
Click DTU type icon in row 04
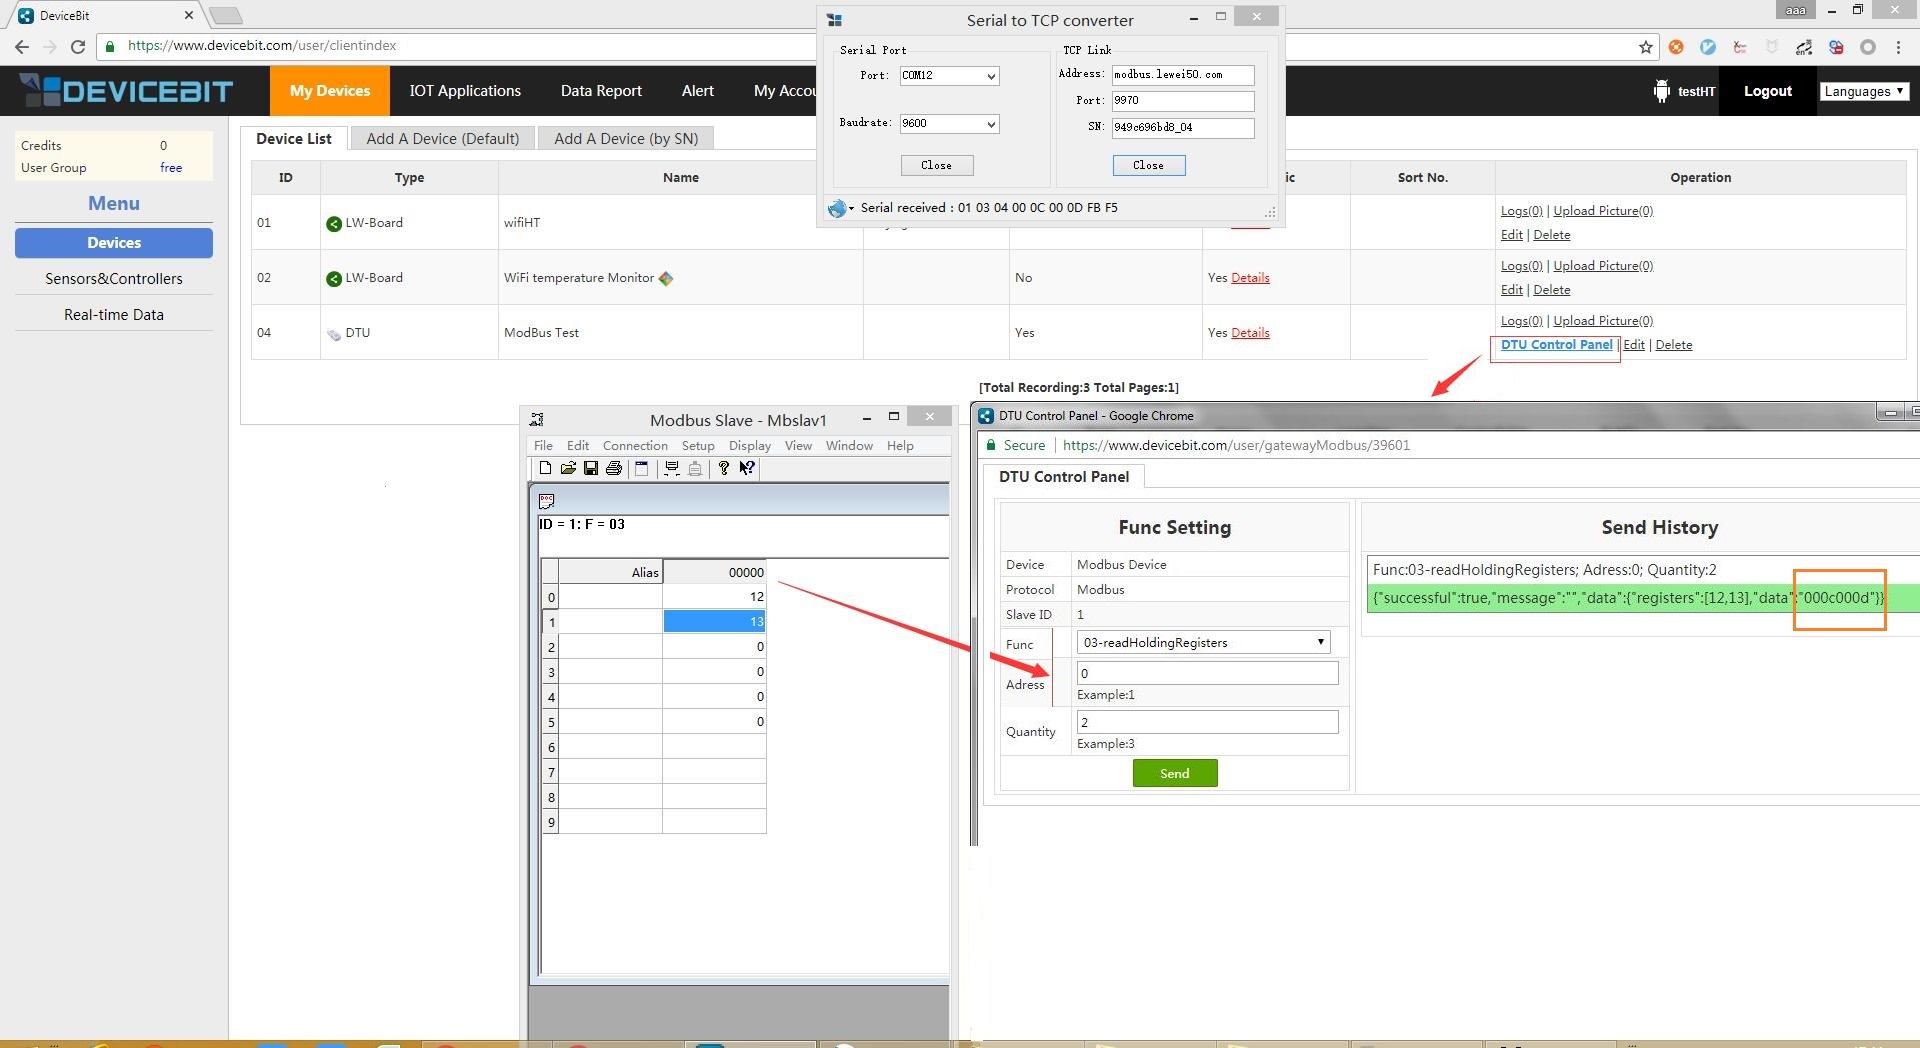tap(334, 334)
